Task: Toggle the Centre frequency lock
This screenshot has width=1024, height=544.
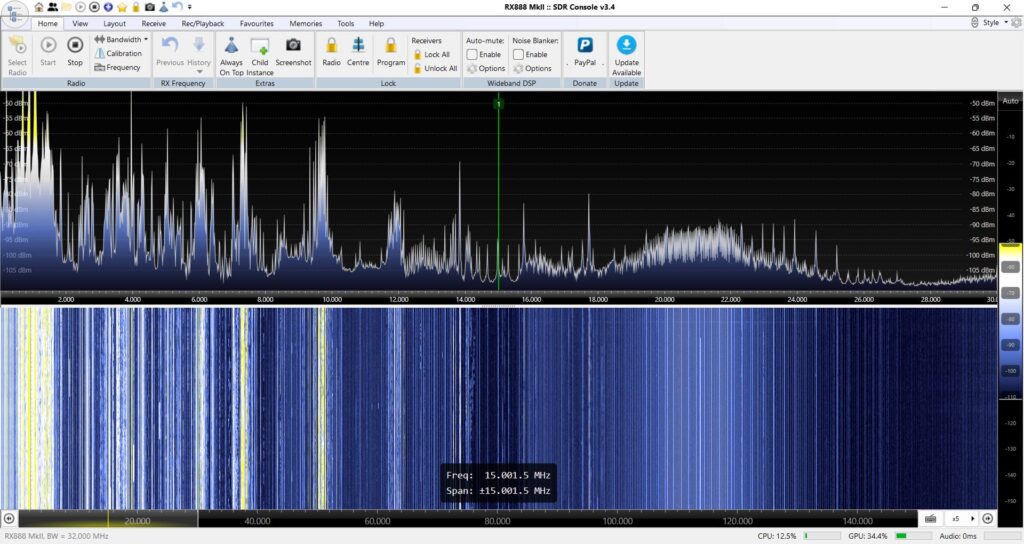Action: tap(358, 52)
